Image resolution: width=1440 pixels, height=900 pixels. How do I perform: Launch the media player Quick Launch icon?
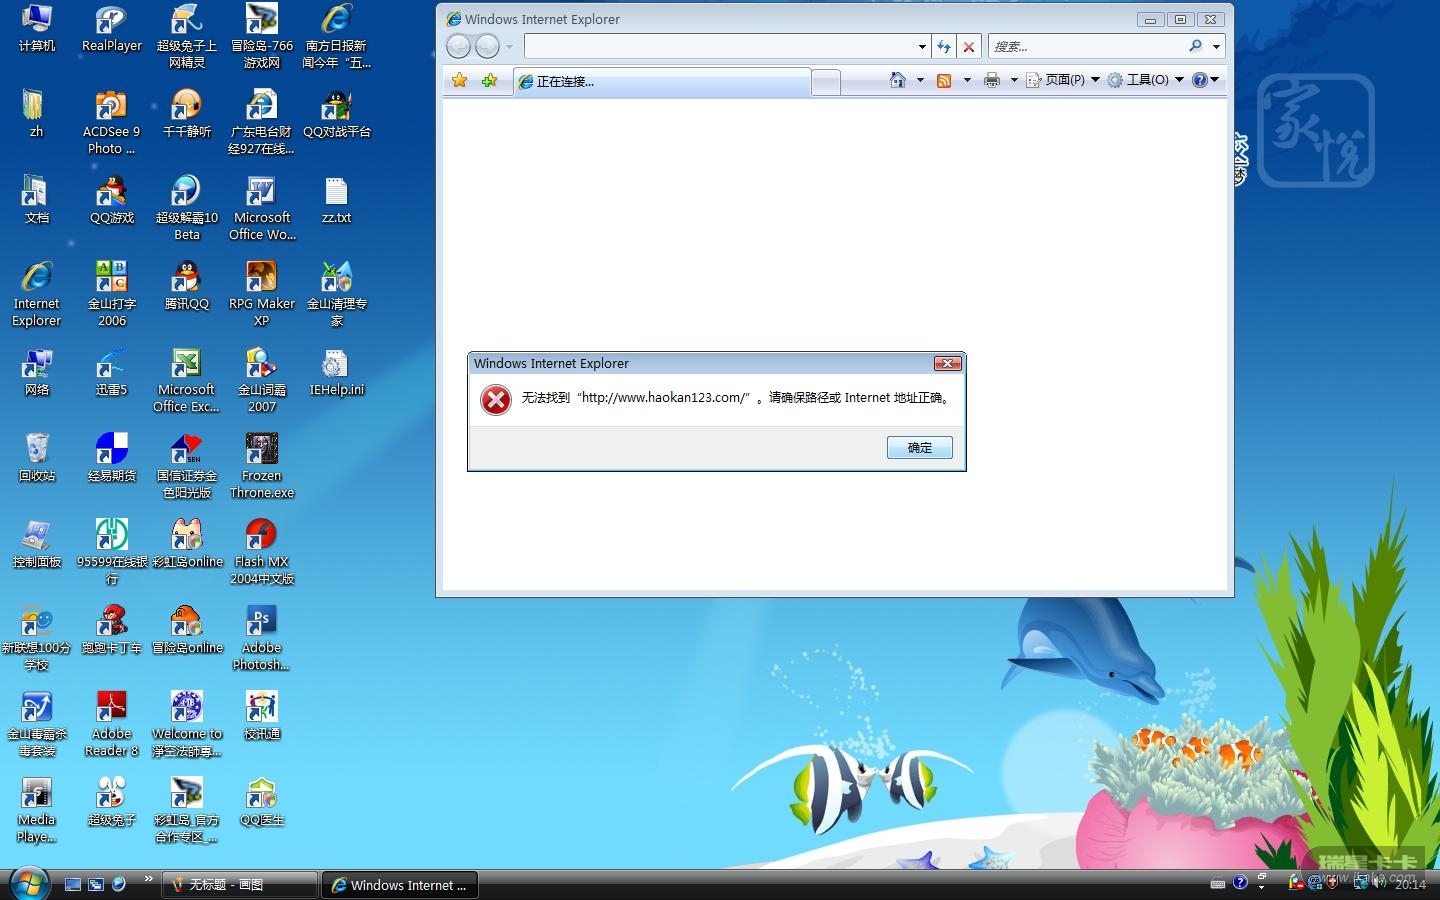[119, 884]
